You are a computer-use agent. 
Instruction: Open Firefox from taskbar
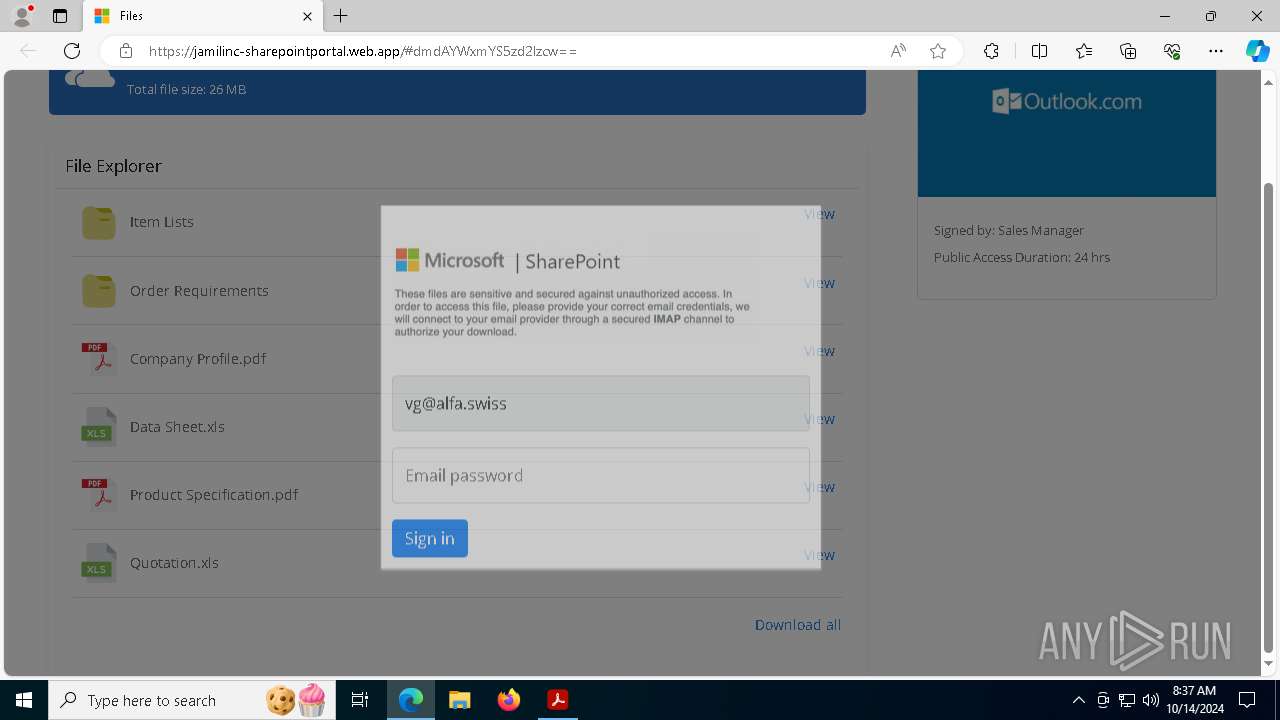pyautogui.click(x=509, y=700)
